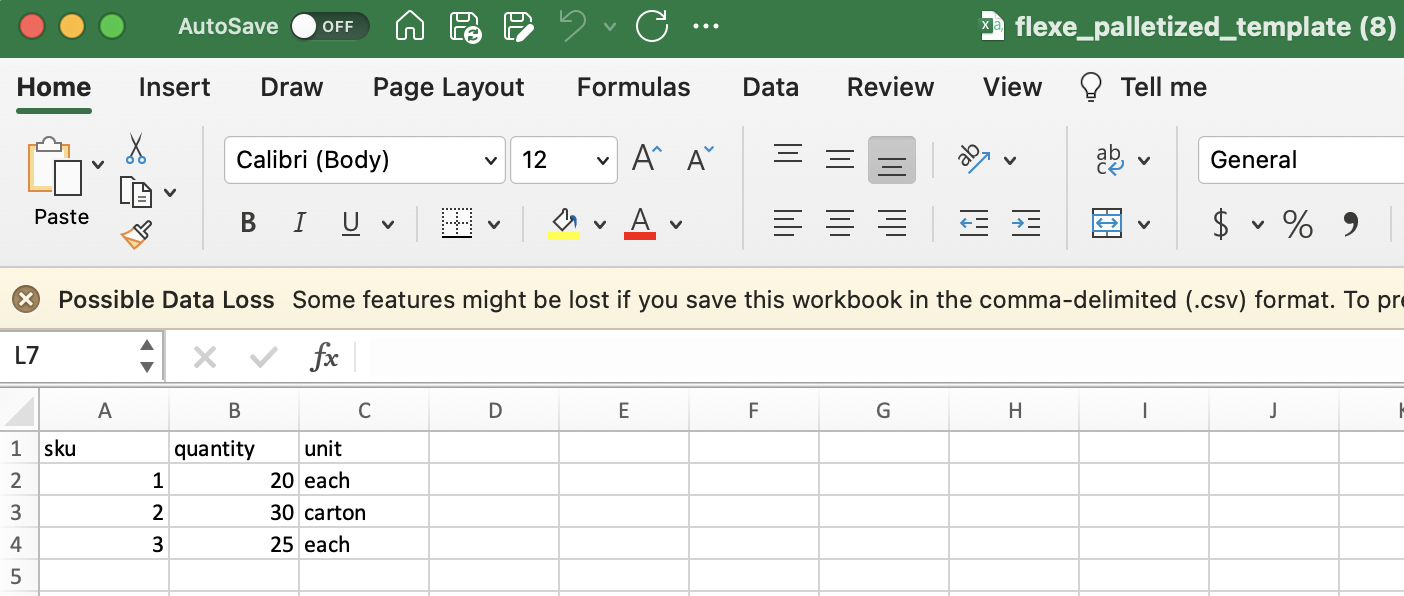Click the Tell me lightbulb search
The image size is (1404, 596).
coord(1144,88)
